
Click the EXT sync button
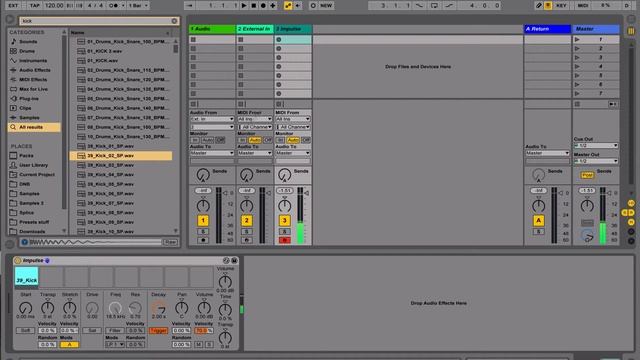click(13, 6)
